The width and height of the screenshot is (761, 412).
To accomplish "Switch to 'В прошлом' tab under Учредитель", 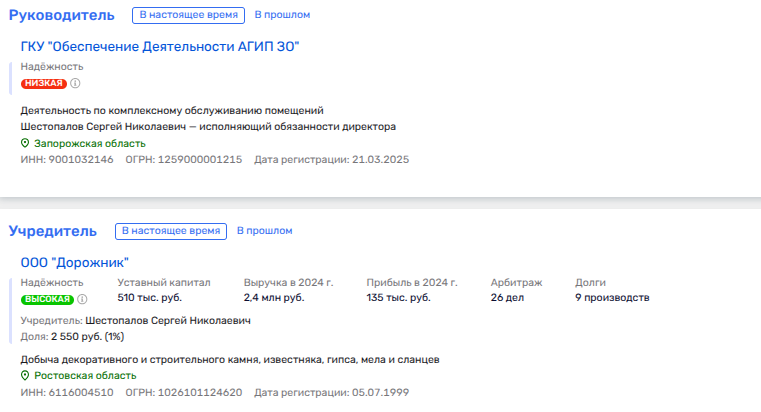I will [x=264, y=231].
